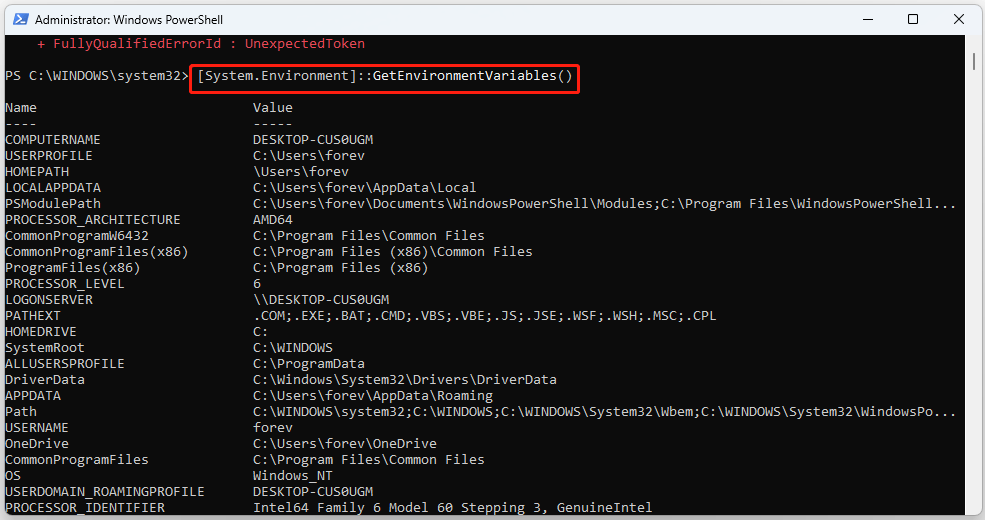
Task: Select the COMPUTERNAME variable name
Action: click(53, 140)
